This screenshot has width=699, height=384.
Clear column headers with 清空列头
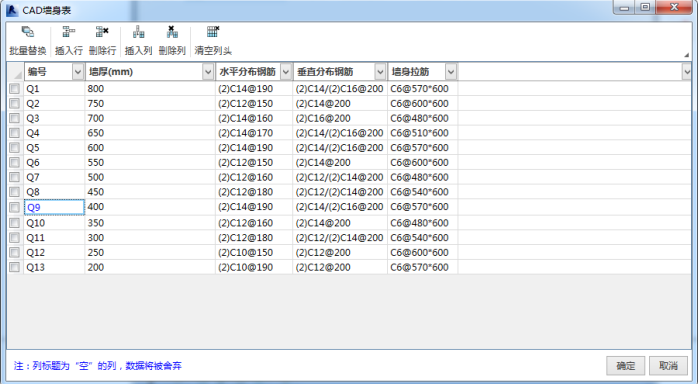[213, 41]
